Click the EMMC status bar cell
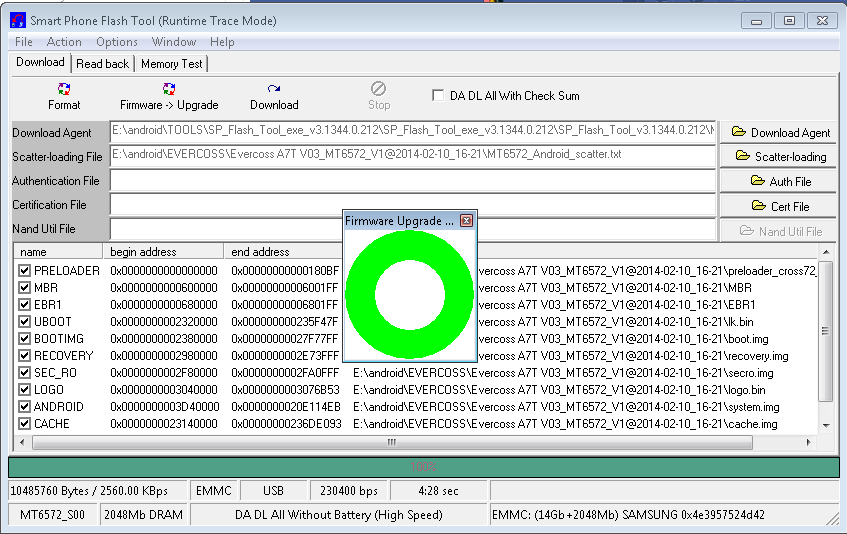The width and height of the screenshot is (847, 534). (213, 491)
